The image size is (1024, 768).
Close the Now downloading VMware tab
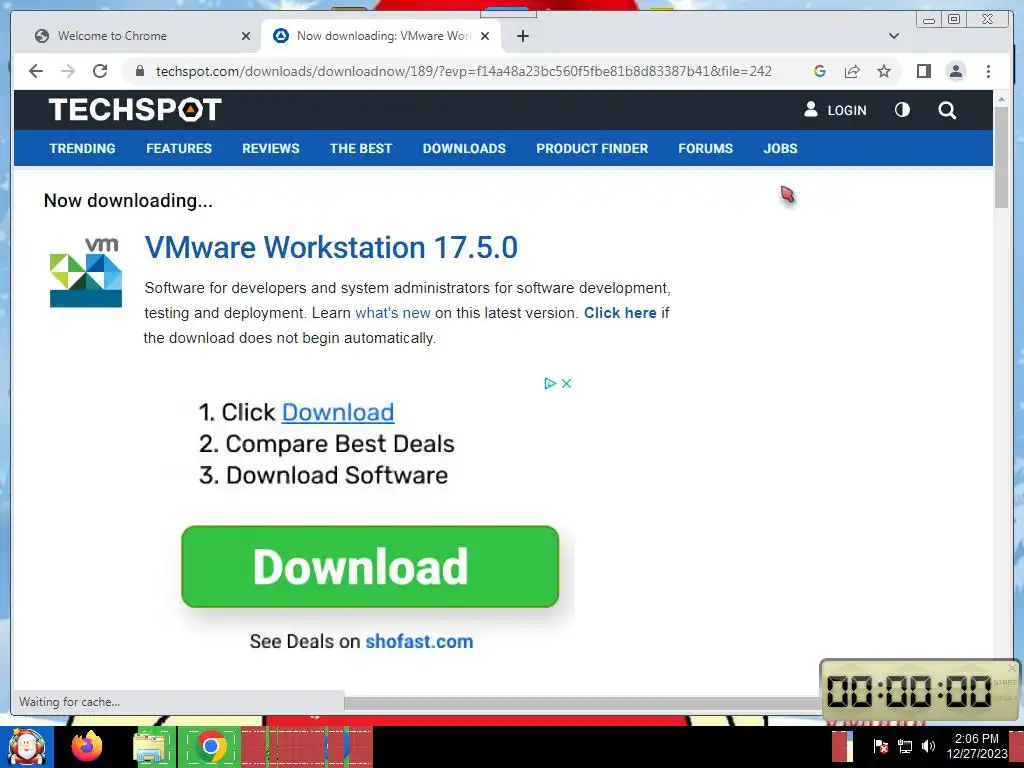click(x=485, y=36)
